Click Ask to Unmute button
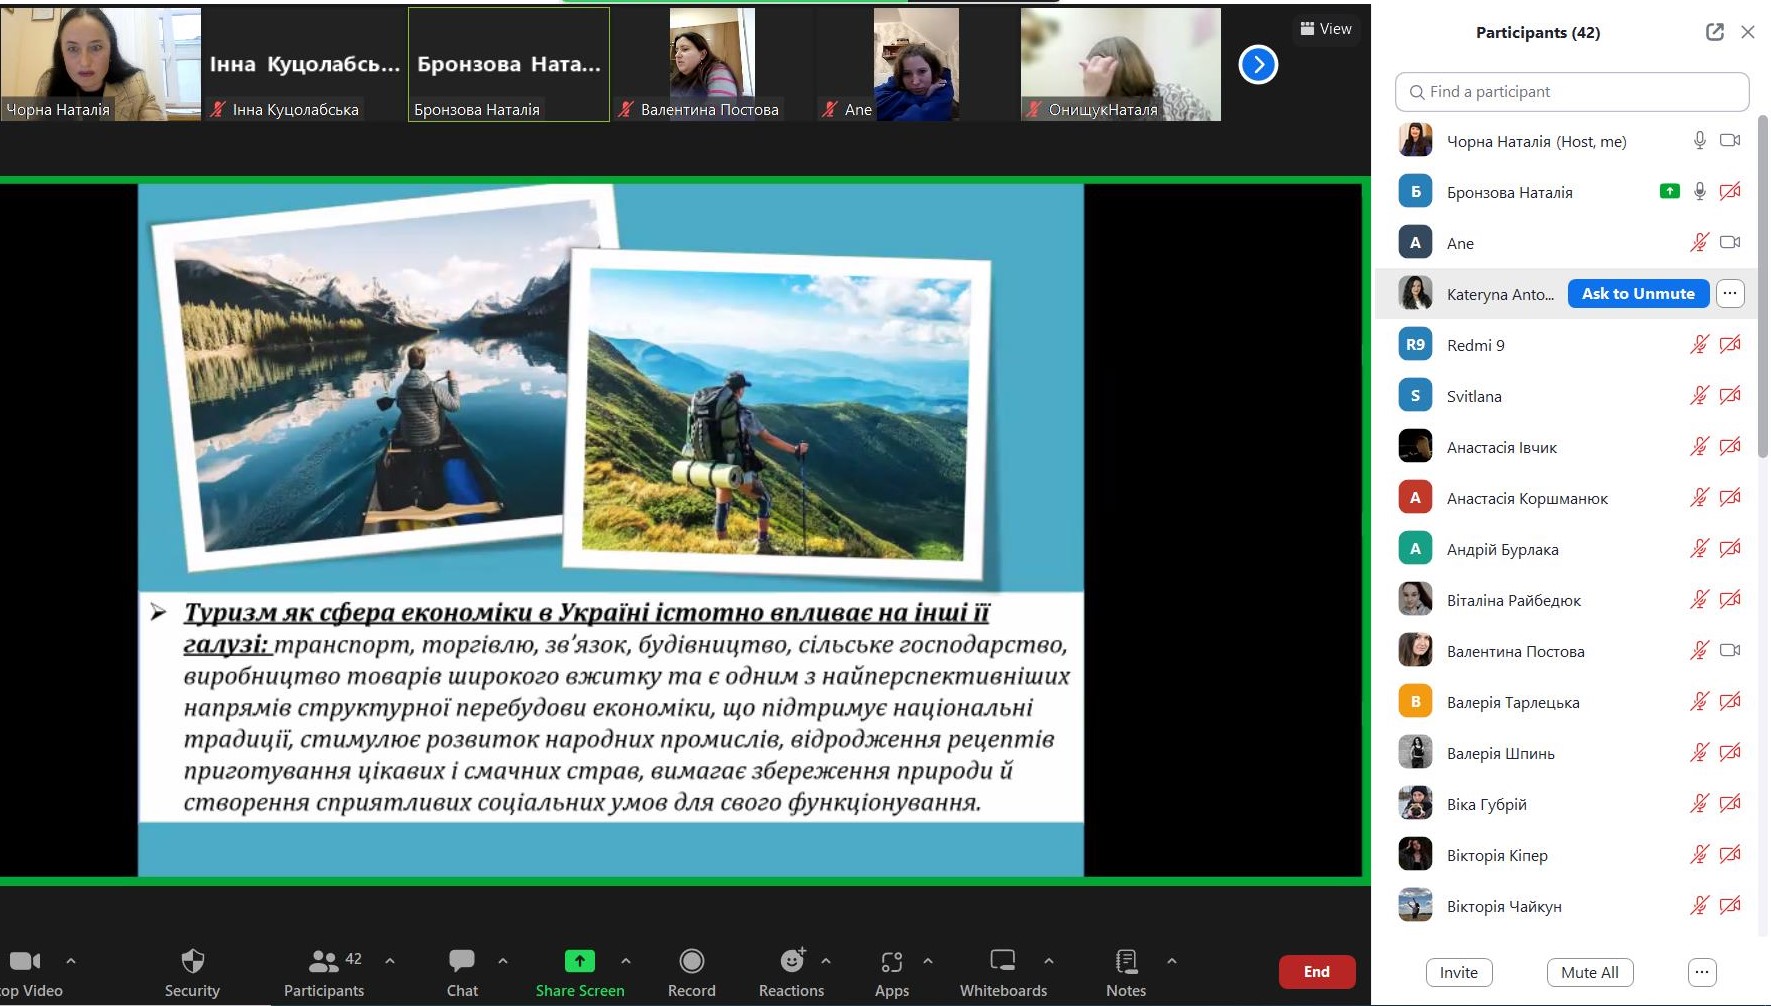 [x=1638, y=294]
